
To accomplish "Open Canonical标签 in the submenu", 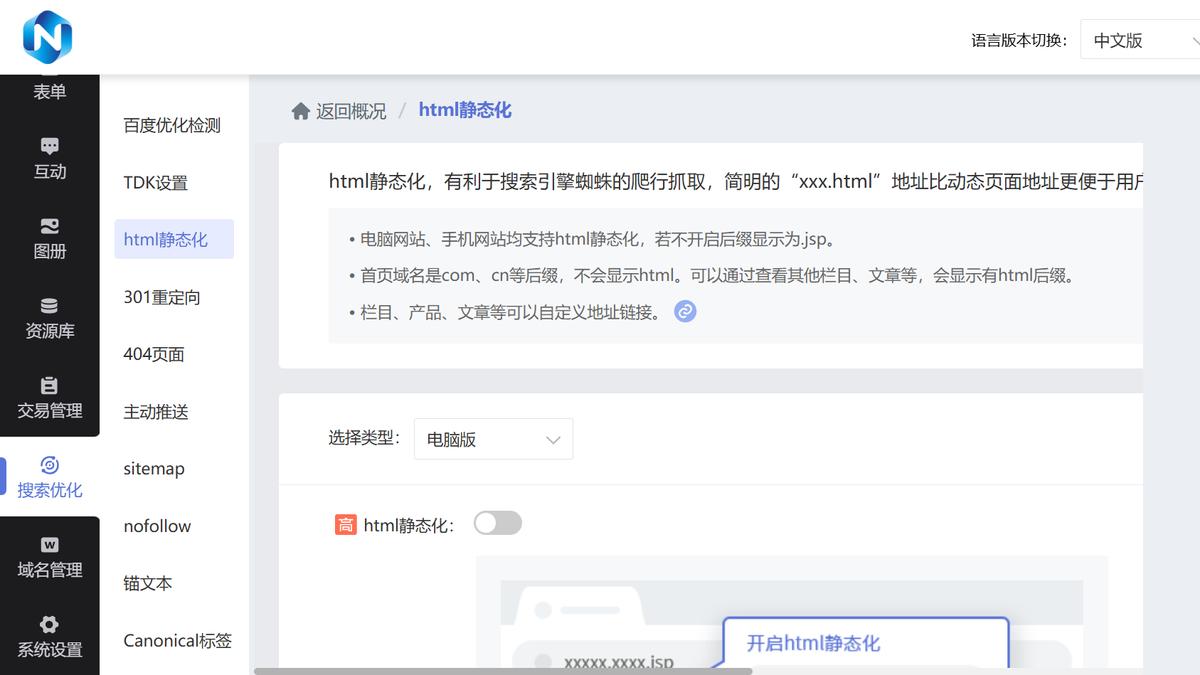I will [178, 640].
